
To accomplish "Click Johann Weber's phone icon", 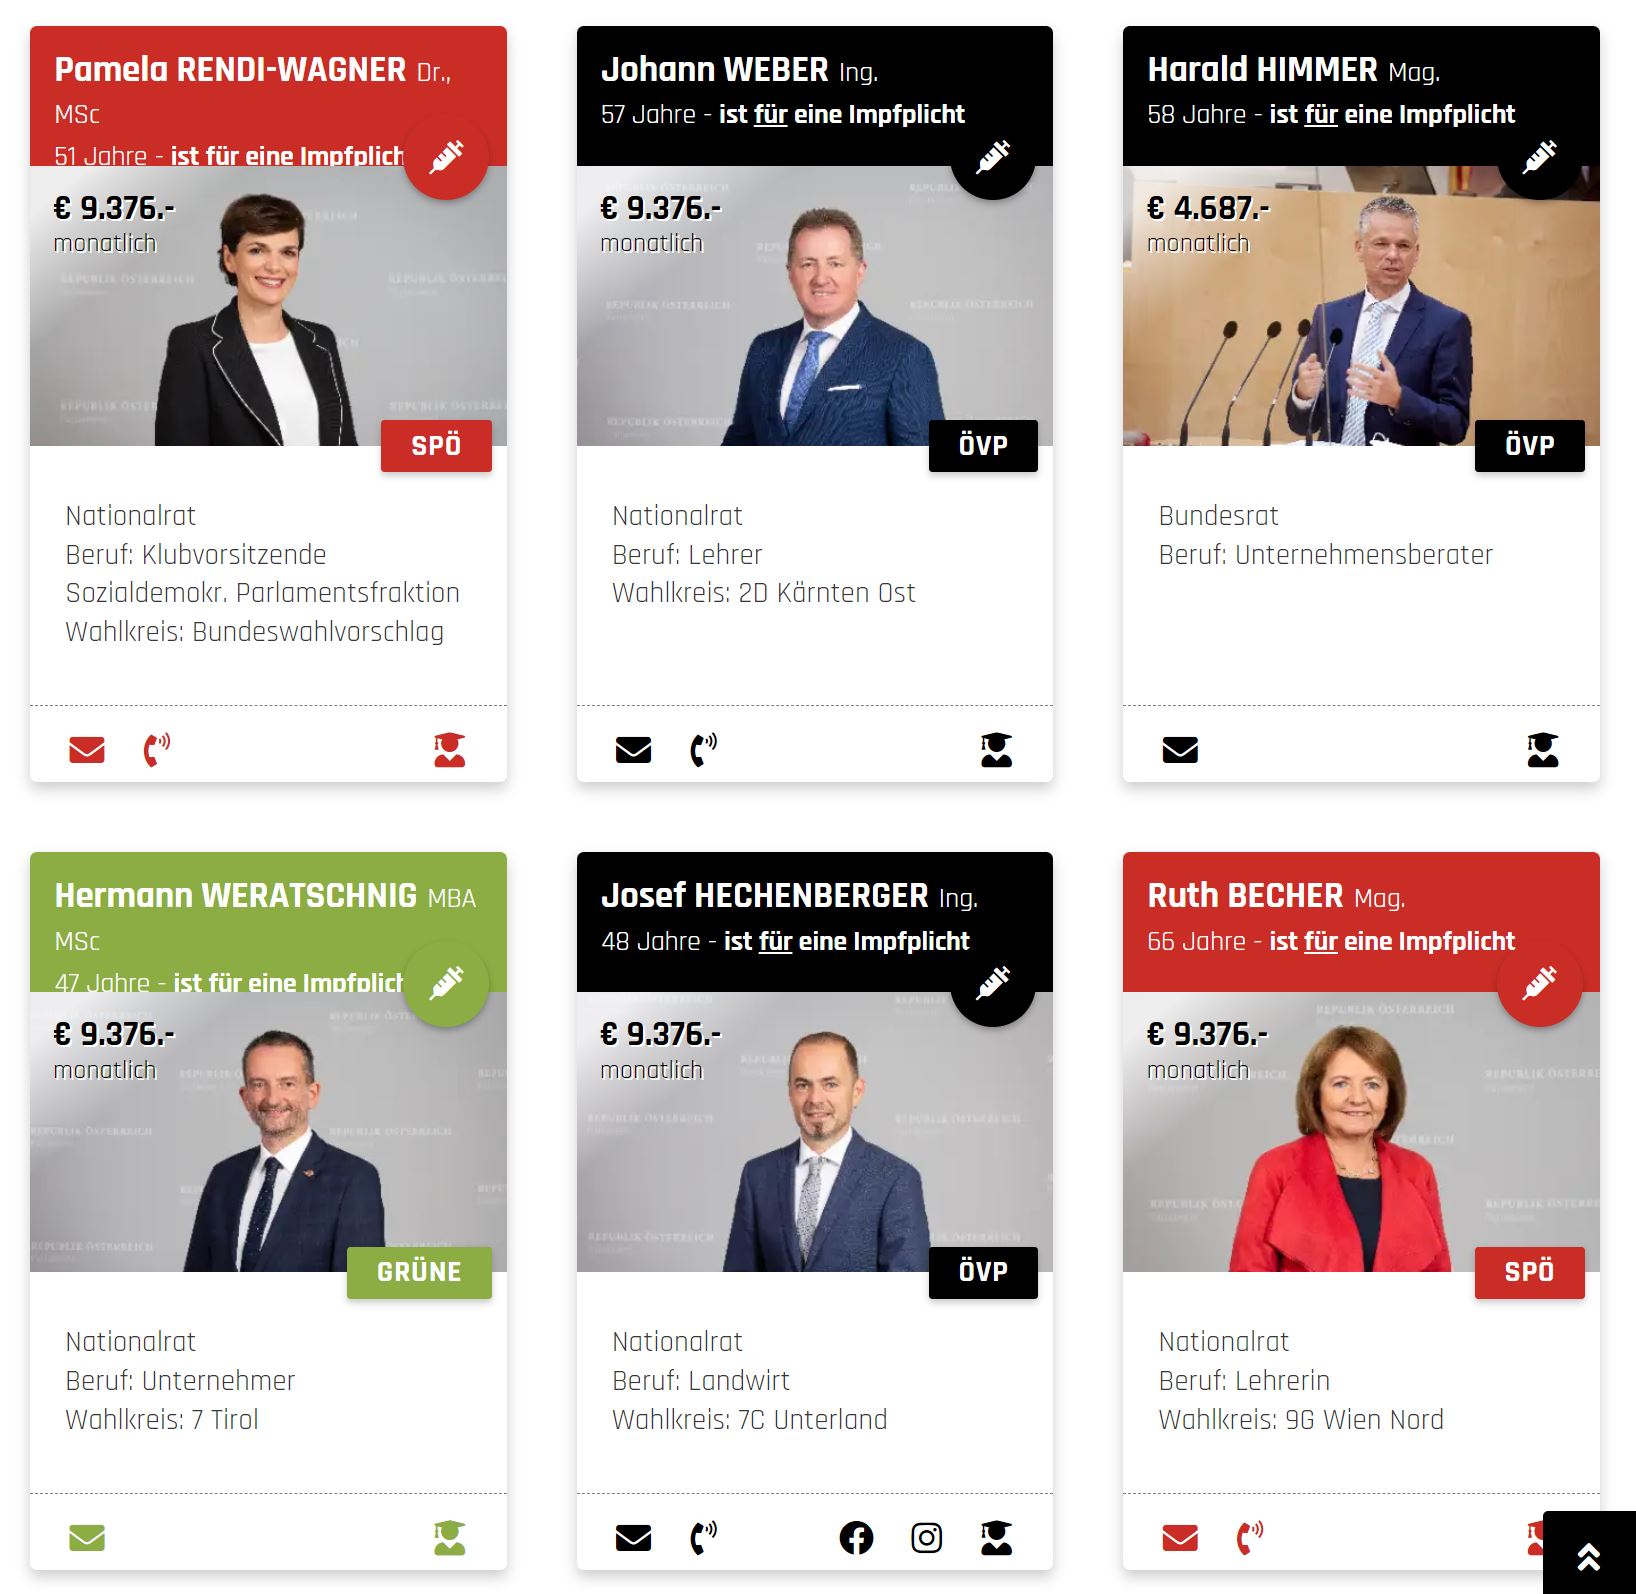I will [704, 749].
